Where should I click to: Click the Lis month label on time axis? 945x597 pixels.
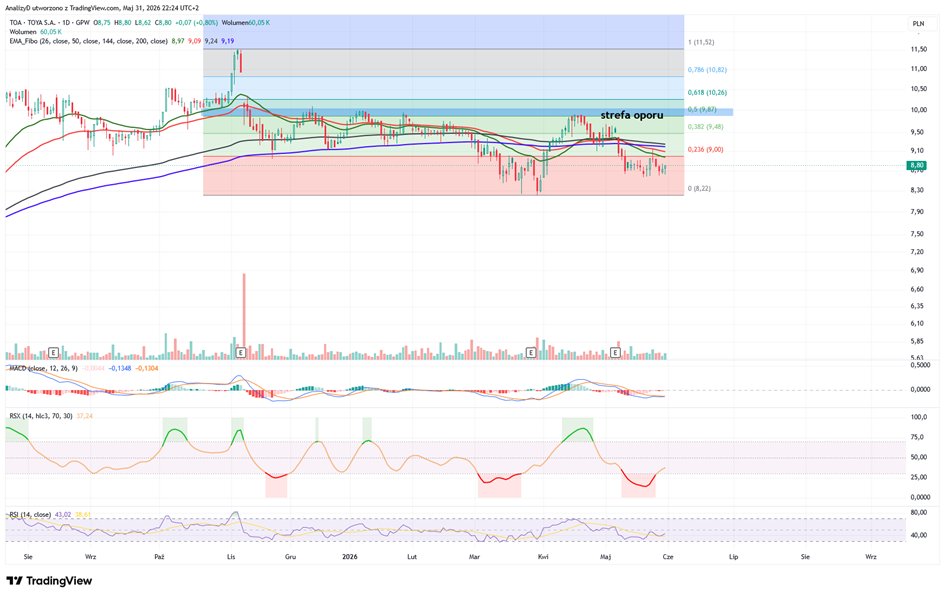tap(231, 557)
